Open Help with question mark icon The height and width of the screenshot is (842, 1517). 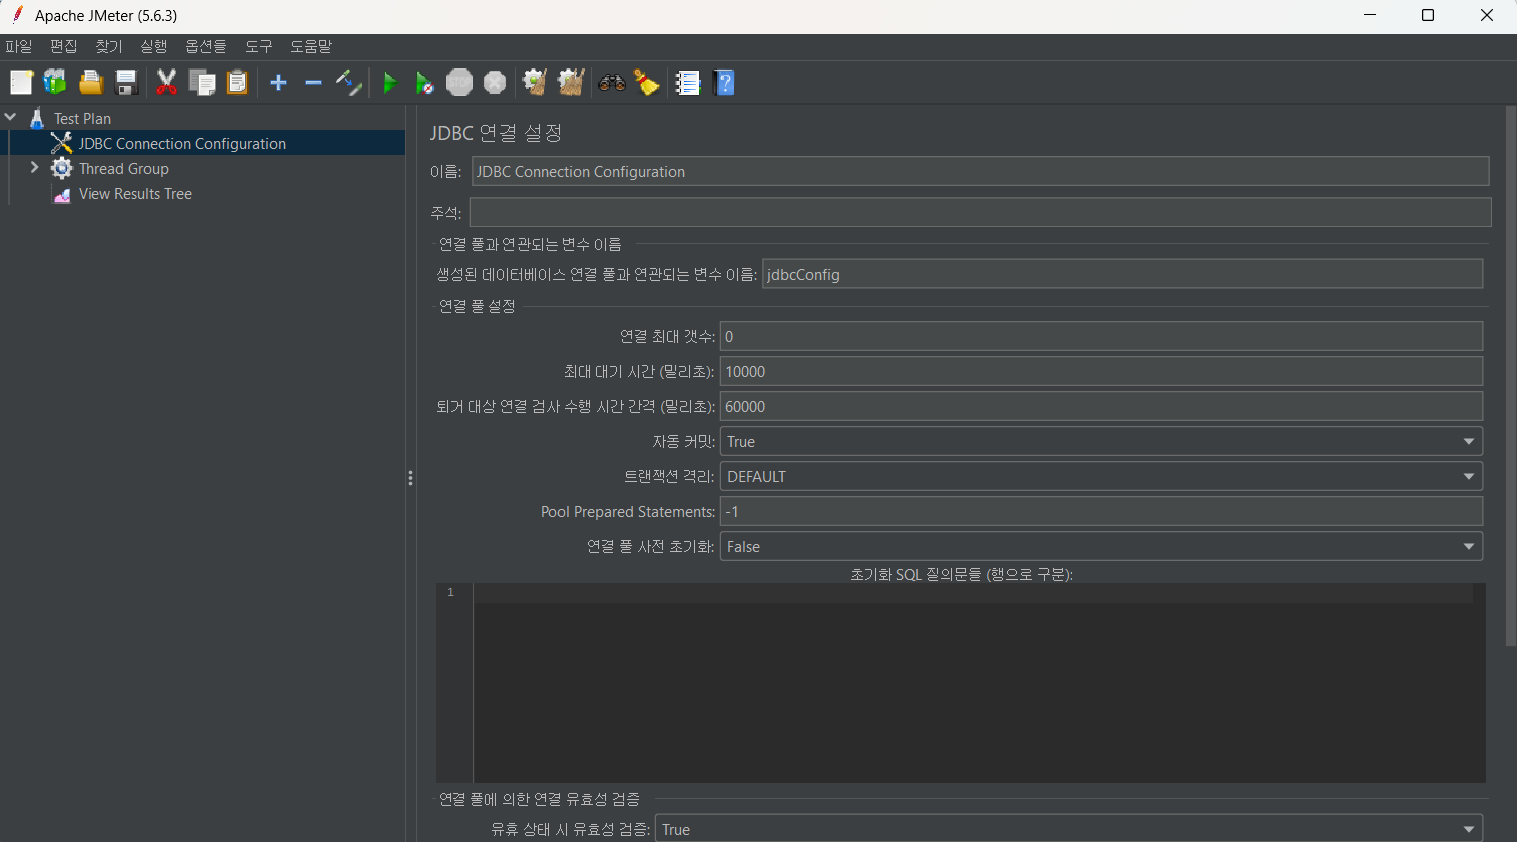724,83
